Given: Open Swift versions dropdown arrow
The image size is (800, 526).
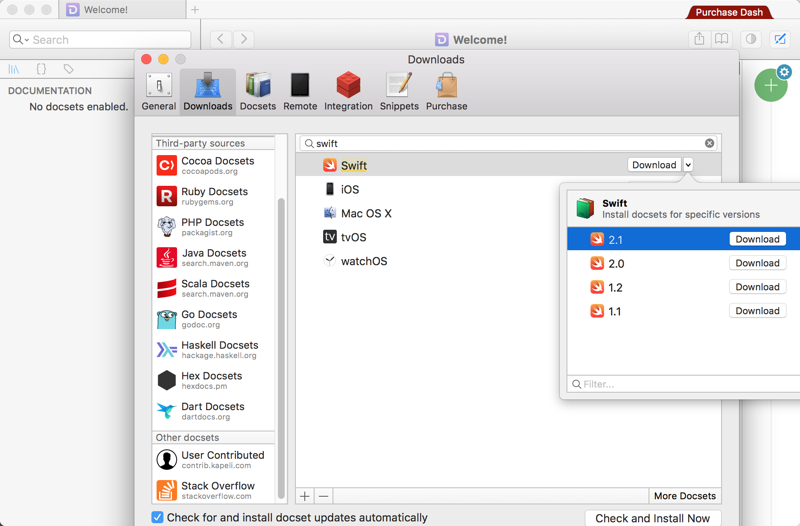Looking at the screenshot, I should coord(688,165).
